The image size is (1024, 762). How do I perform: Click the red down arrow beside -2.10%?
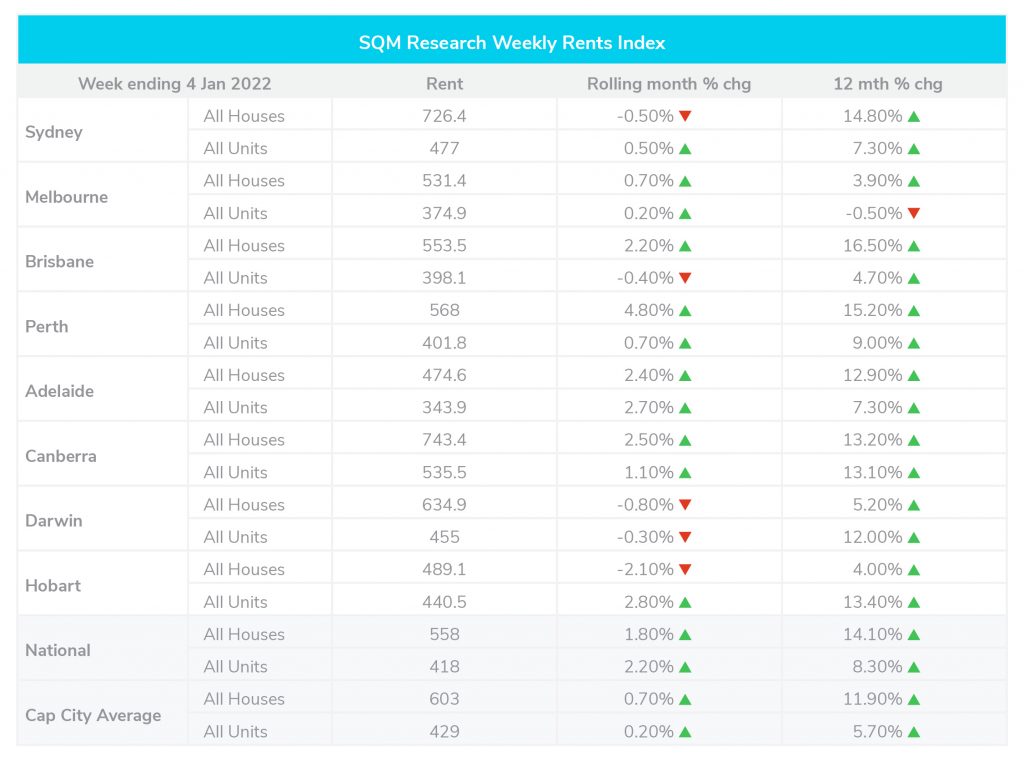[x=685, y=569]
